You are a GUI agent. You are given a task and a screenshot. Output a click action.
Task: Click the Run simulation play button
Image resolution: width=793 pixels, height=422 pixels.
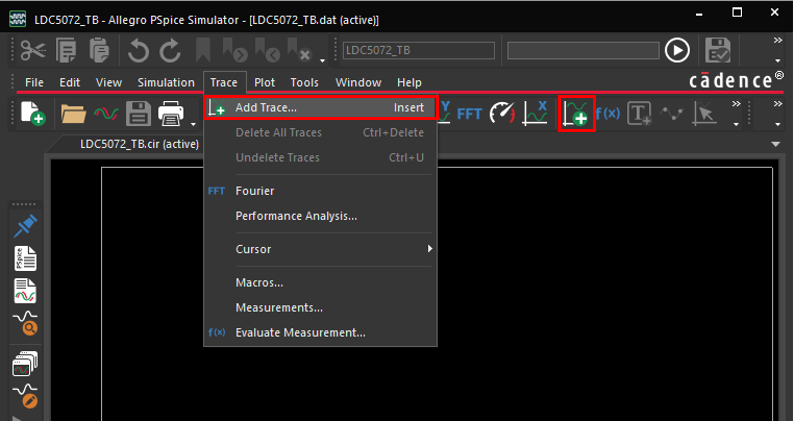click(x=677, y=50)
